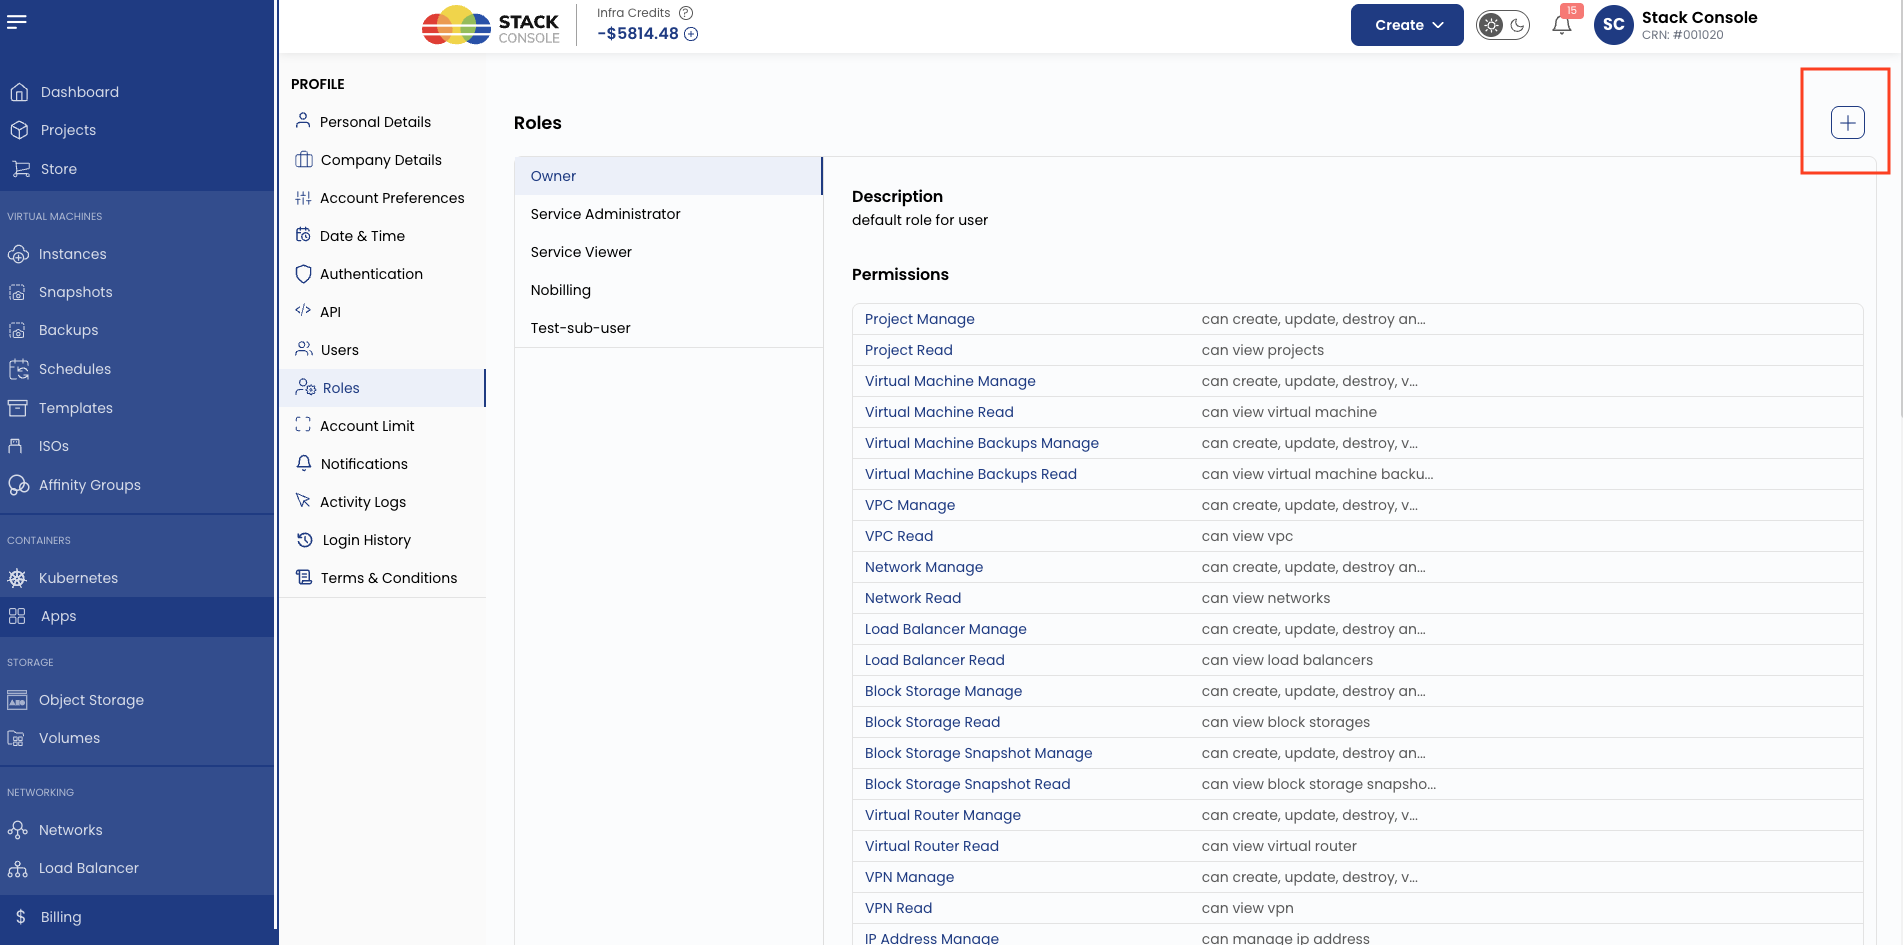Click the Roles icon in profile menu
1903x945 pixels.
point(305,387)
